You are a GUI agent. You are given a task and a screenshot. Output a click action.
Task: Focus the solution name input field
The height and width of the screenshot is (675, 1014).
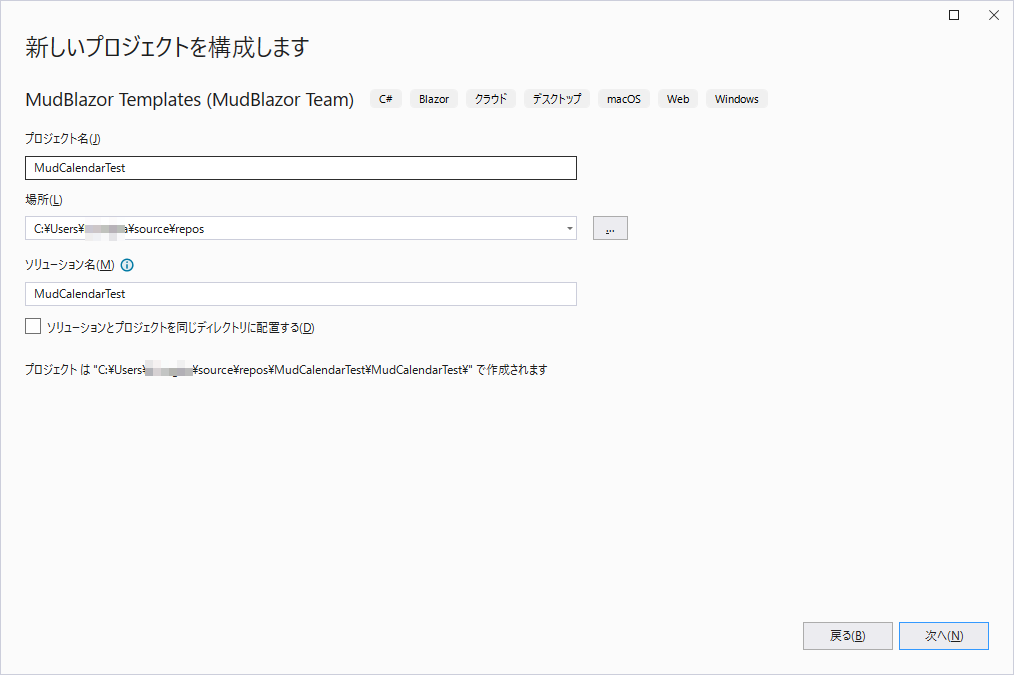[301, 294]
